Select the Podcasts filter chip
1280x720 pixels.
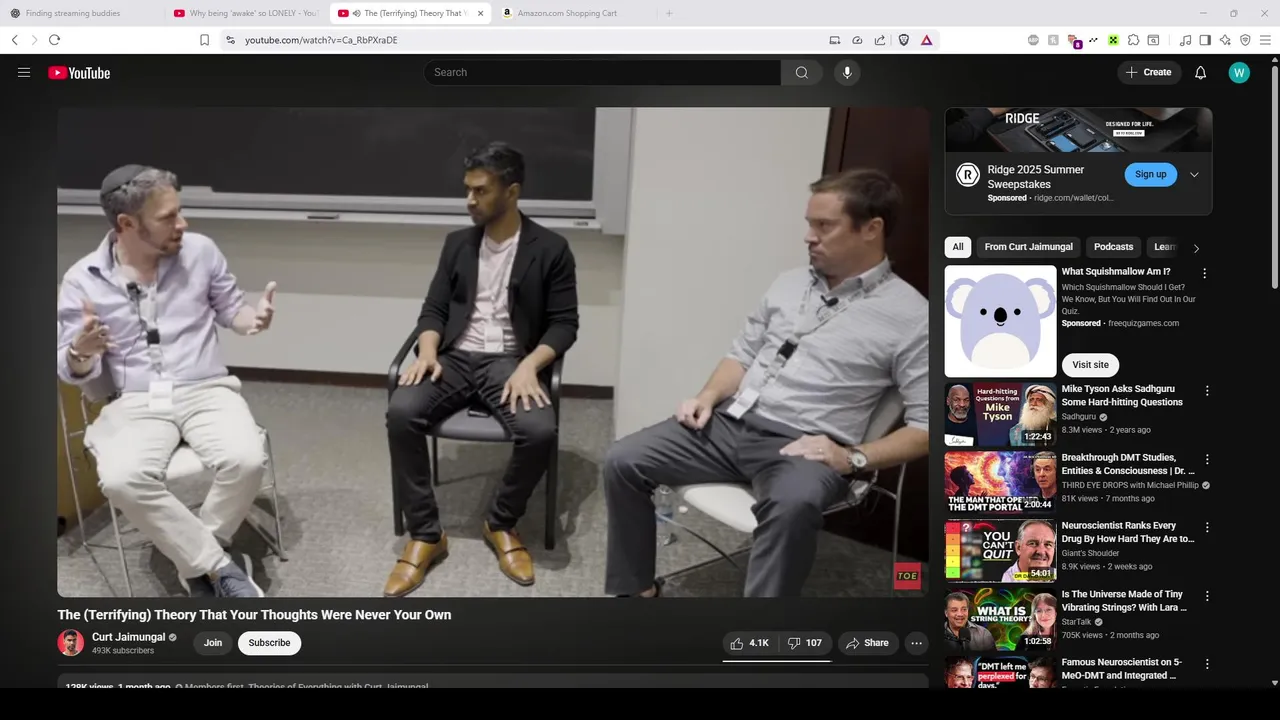1113,247
